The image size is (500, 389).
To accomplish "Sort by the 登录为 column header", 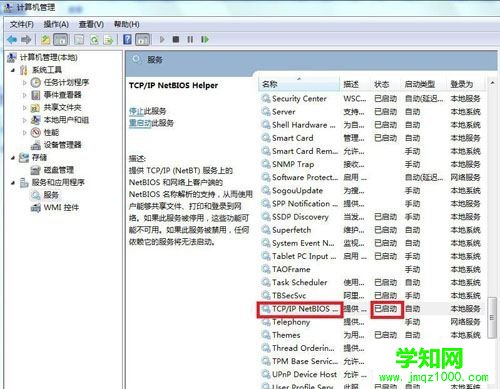I will click(465, 84).
